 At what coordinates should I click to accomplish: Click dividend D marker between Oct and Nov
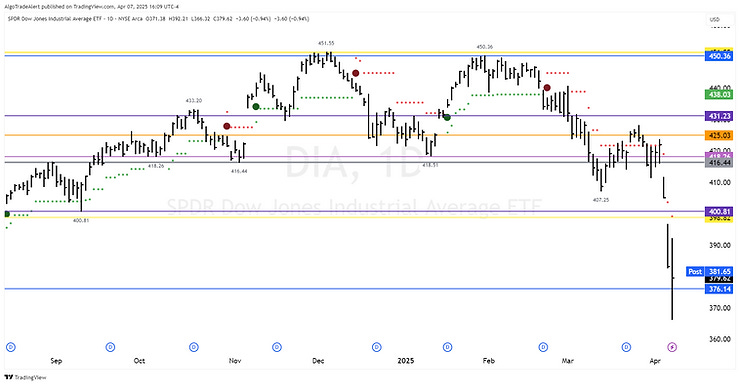point(193,347)
